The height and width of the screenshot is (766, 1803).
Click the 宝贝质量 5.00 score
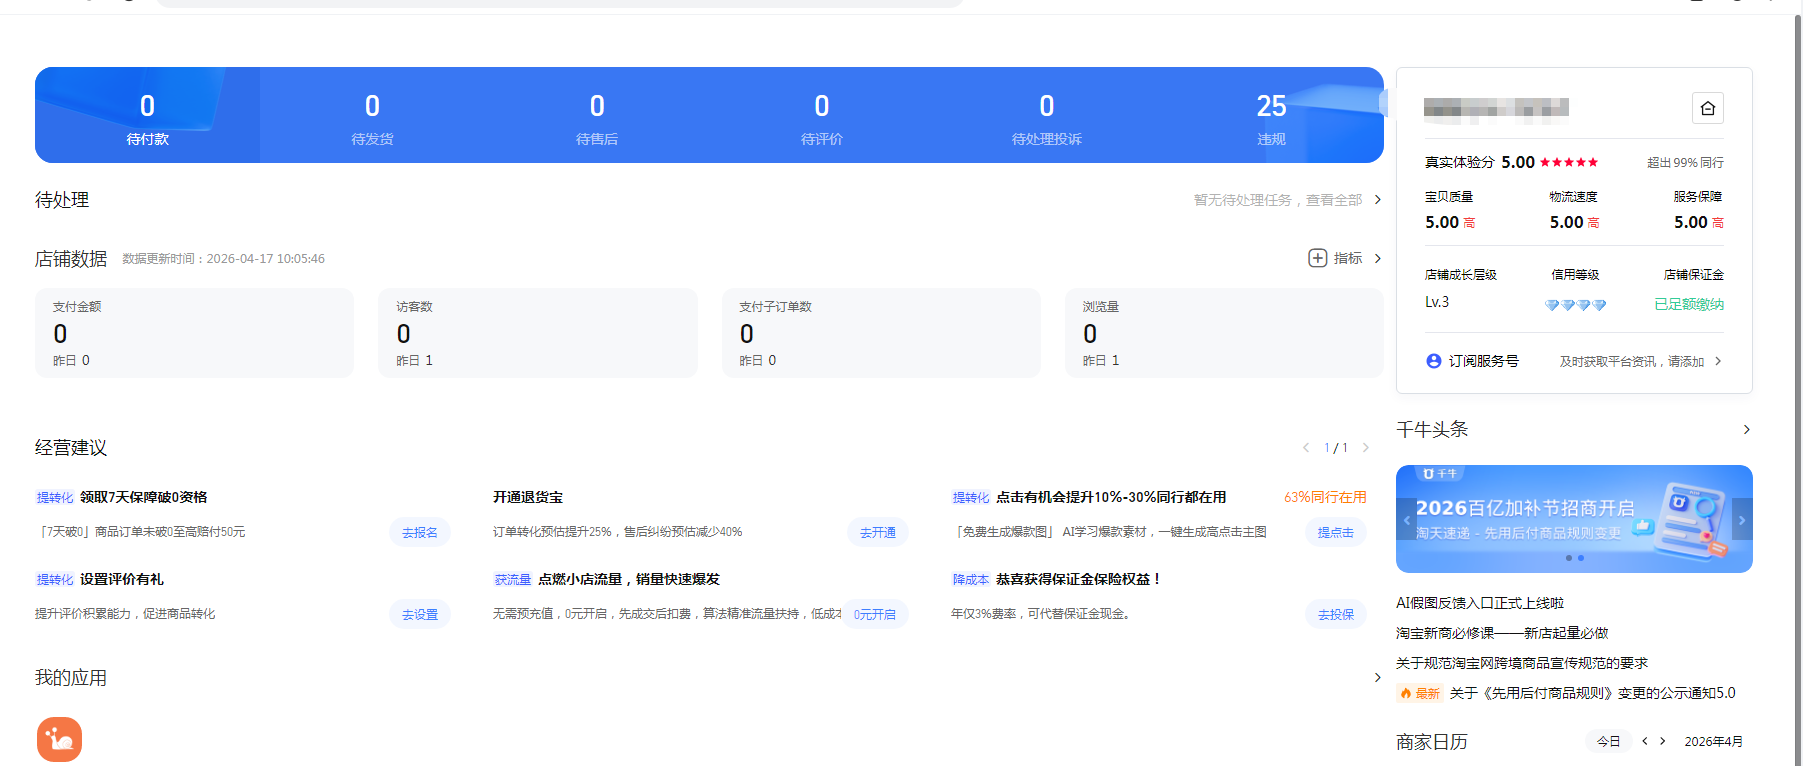click(x=1442, y=222)
